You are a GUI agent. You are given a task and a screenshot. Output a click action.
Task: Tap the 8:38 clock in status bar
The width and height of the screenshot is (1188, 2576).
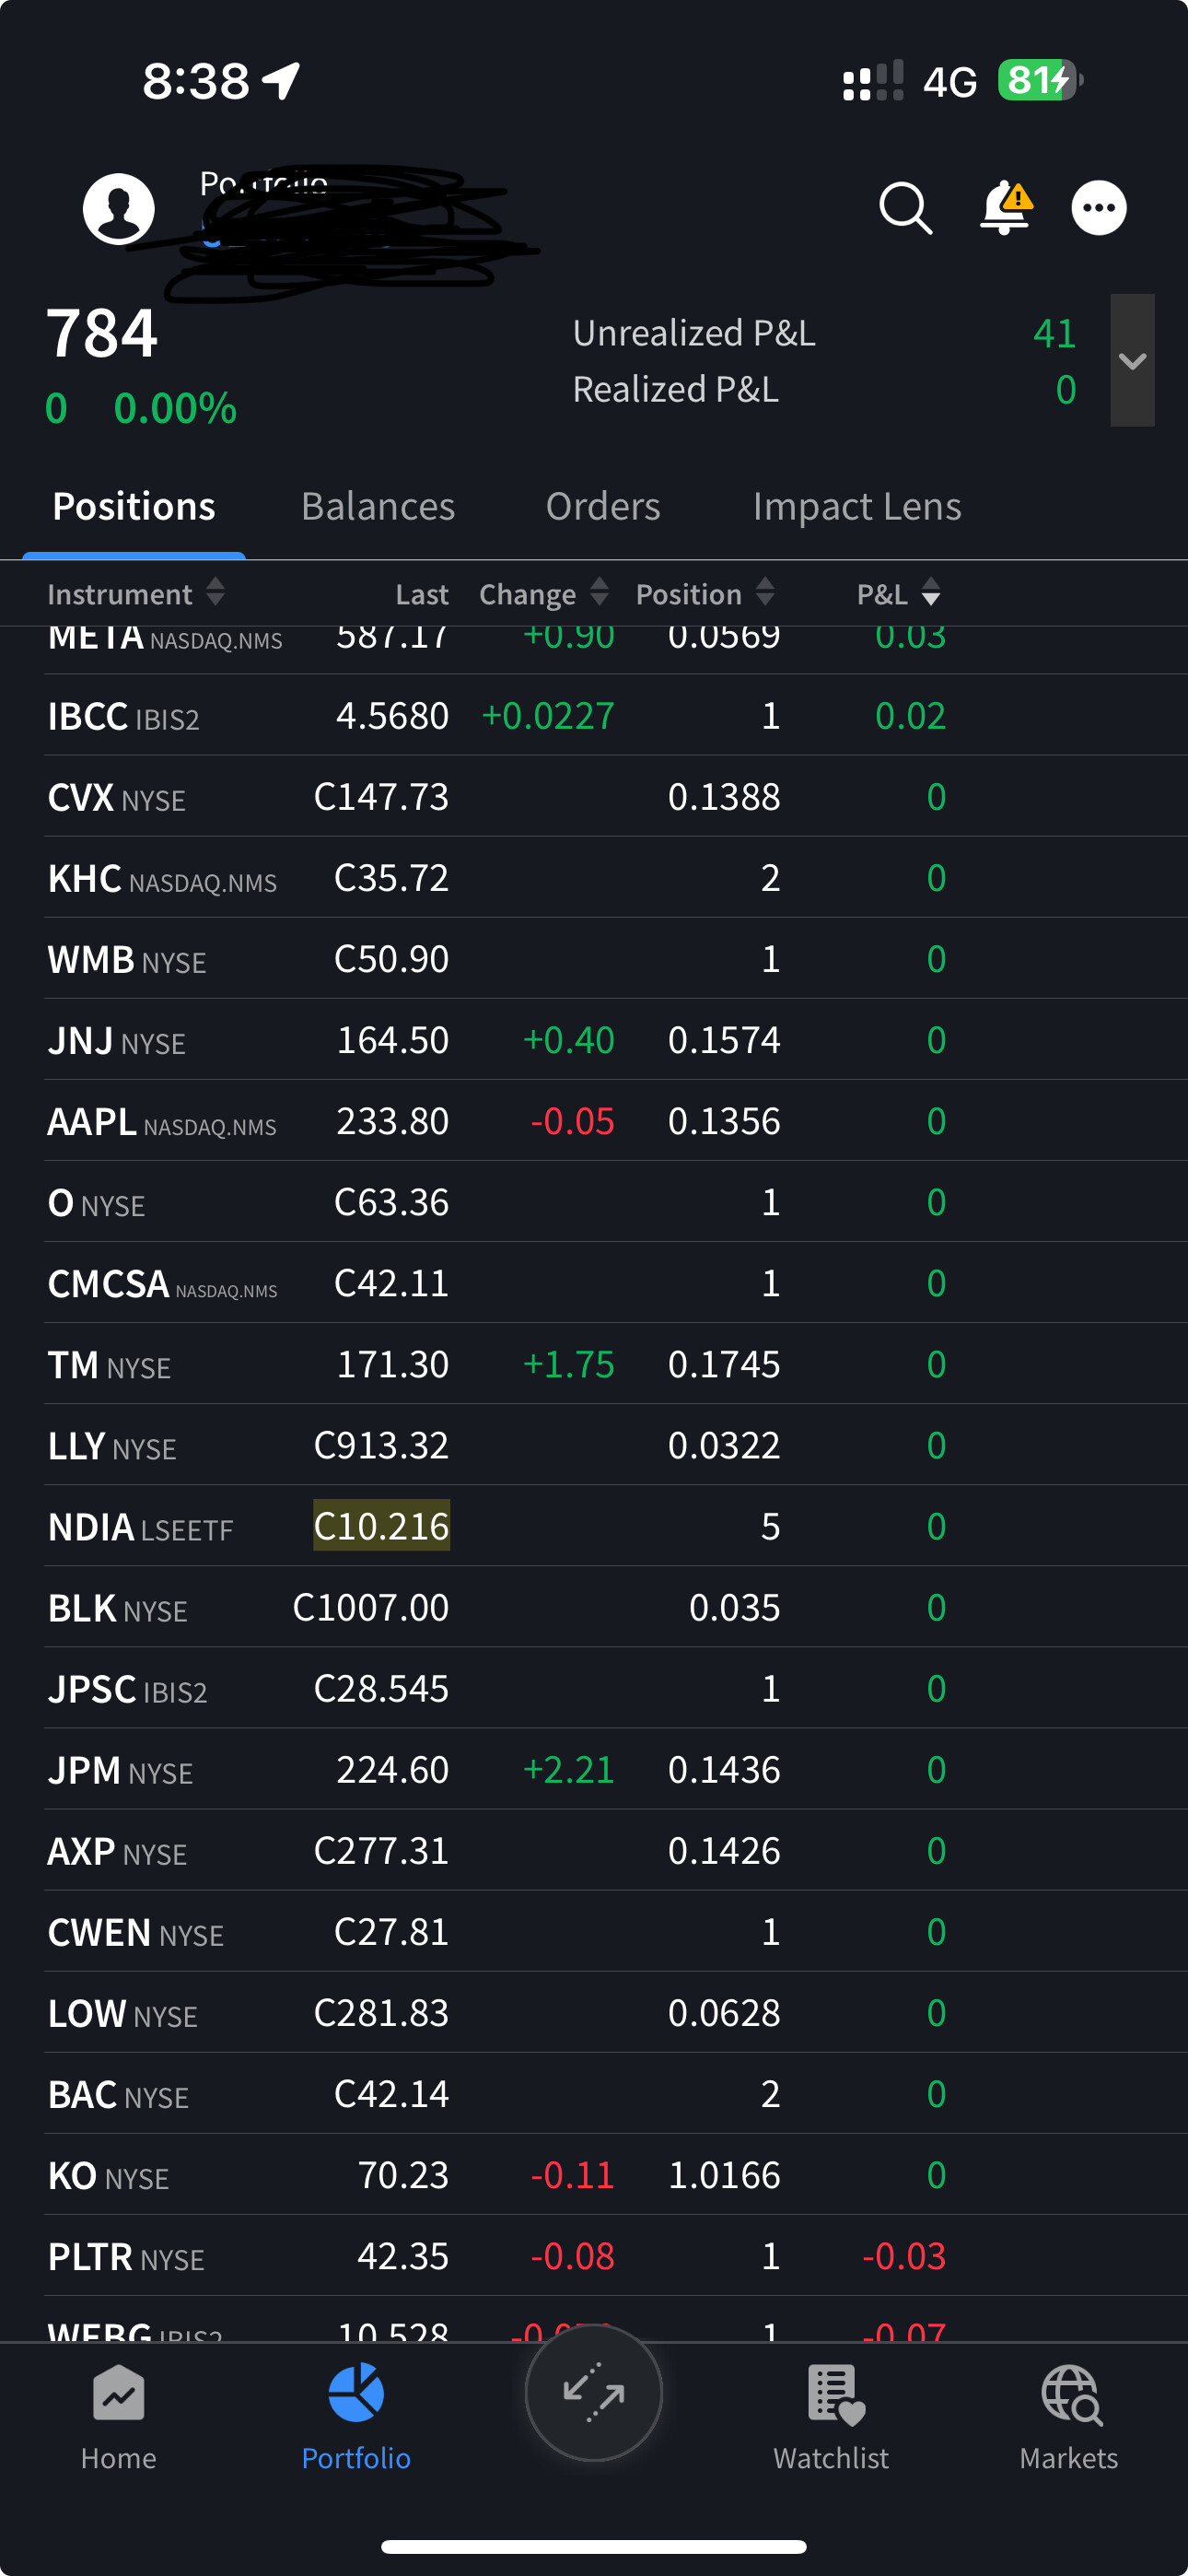(196, 81)
